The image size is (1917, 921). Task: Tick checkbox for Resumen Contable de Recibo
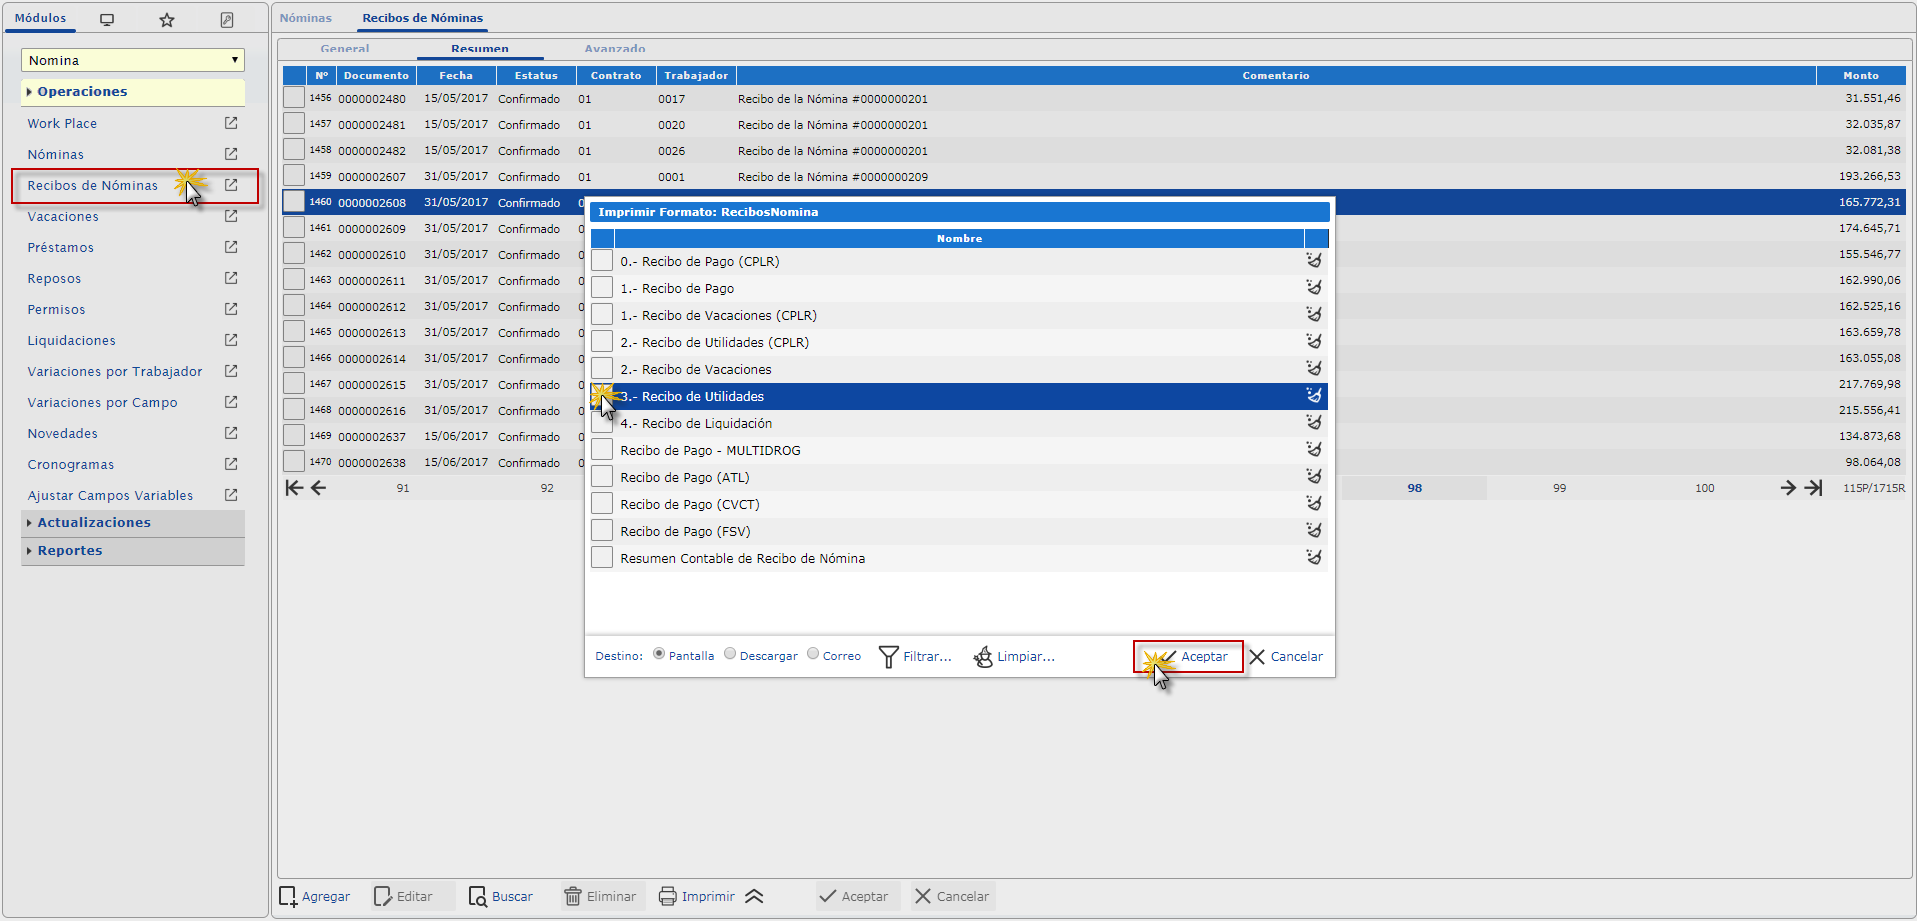602,558
